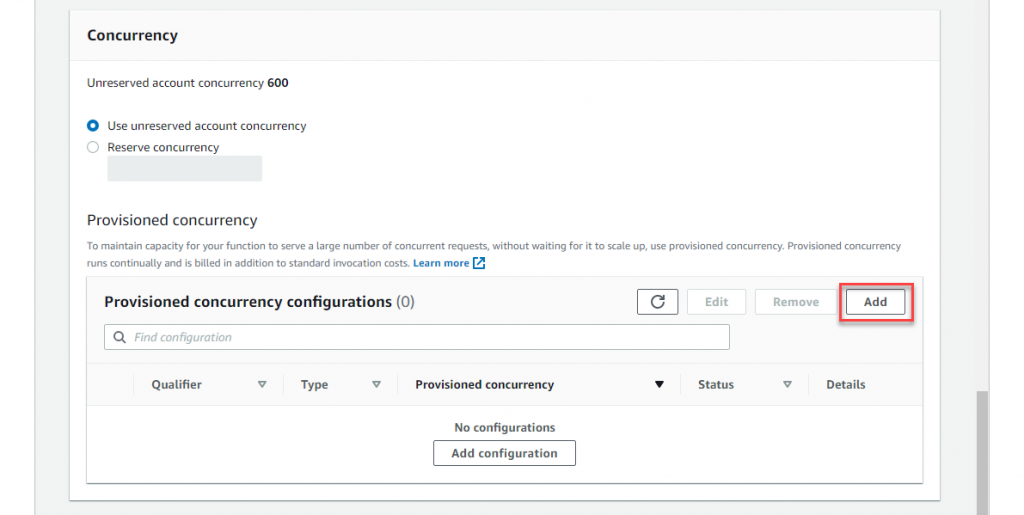Click the Status column header
Screen dimensions: 1024x515
click(x=716, y=384)
